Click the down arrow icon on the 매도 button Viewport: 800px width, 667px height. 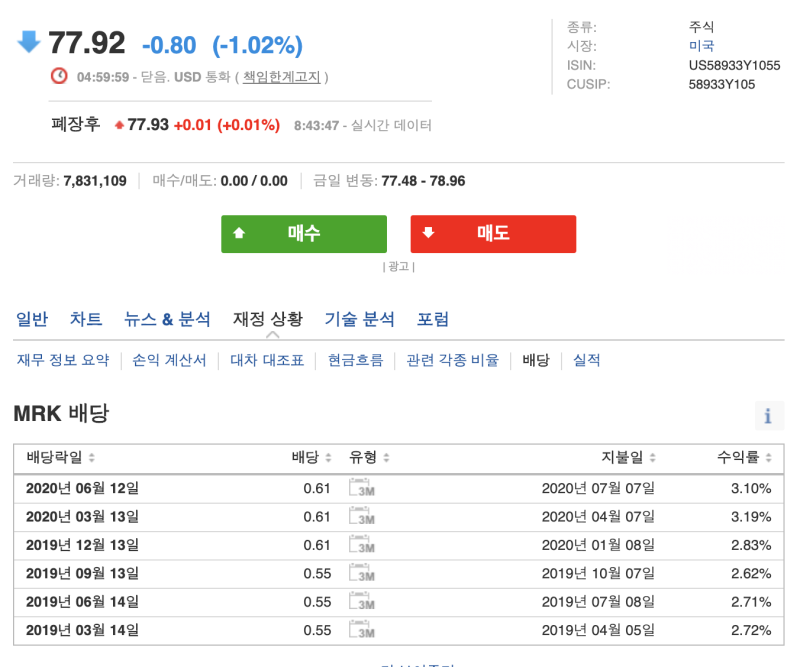(x=428, y=233)
